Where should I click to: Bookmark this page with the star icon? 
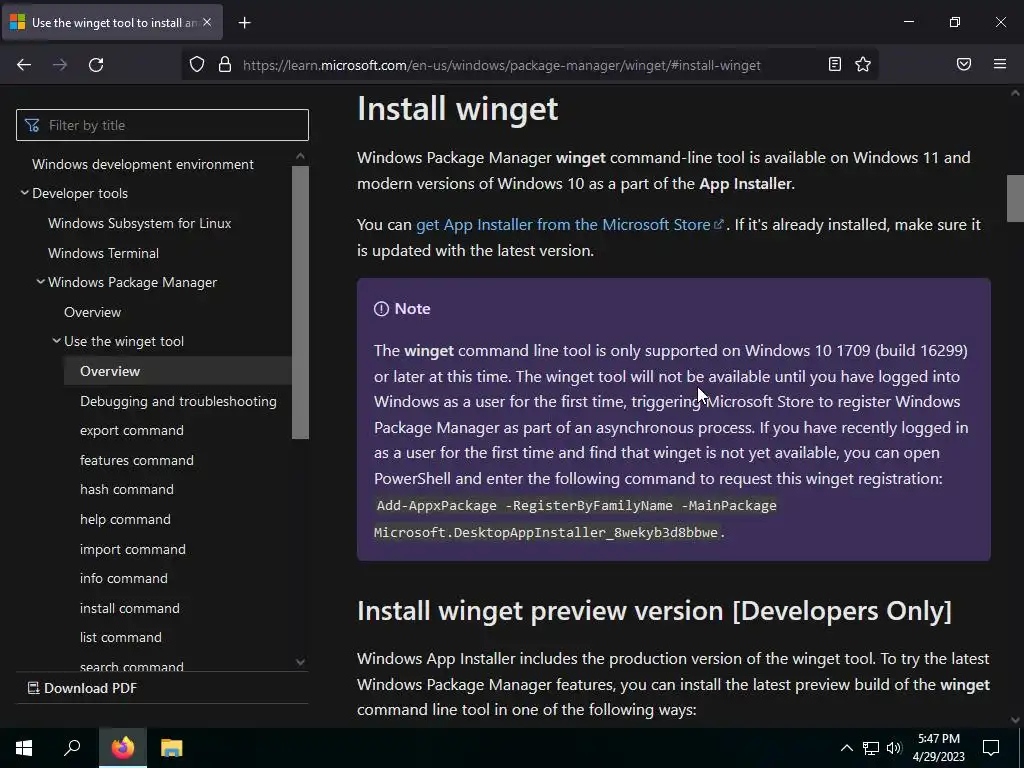point(863,64)
